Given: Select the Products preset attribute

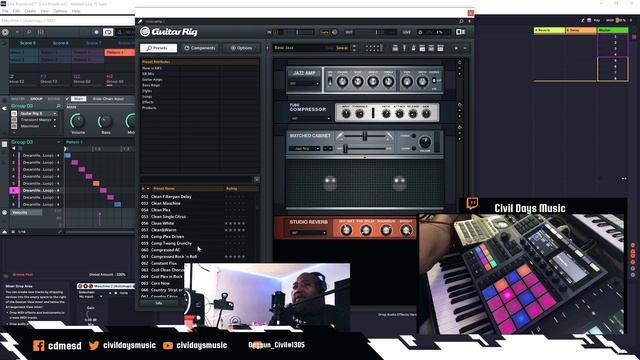Looking at the screenshot, I should (149, 108).
